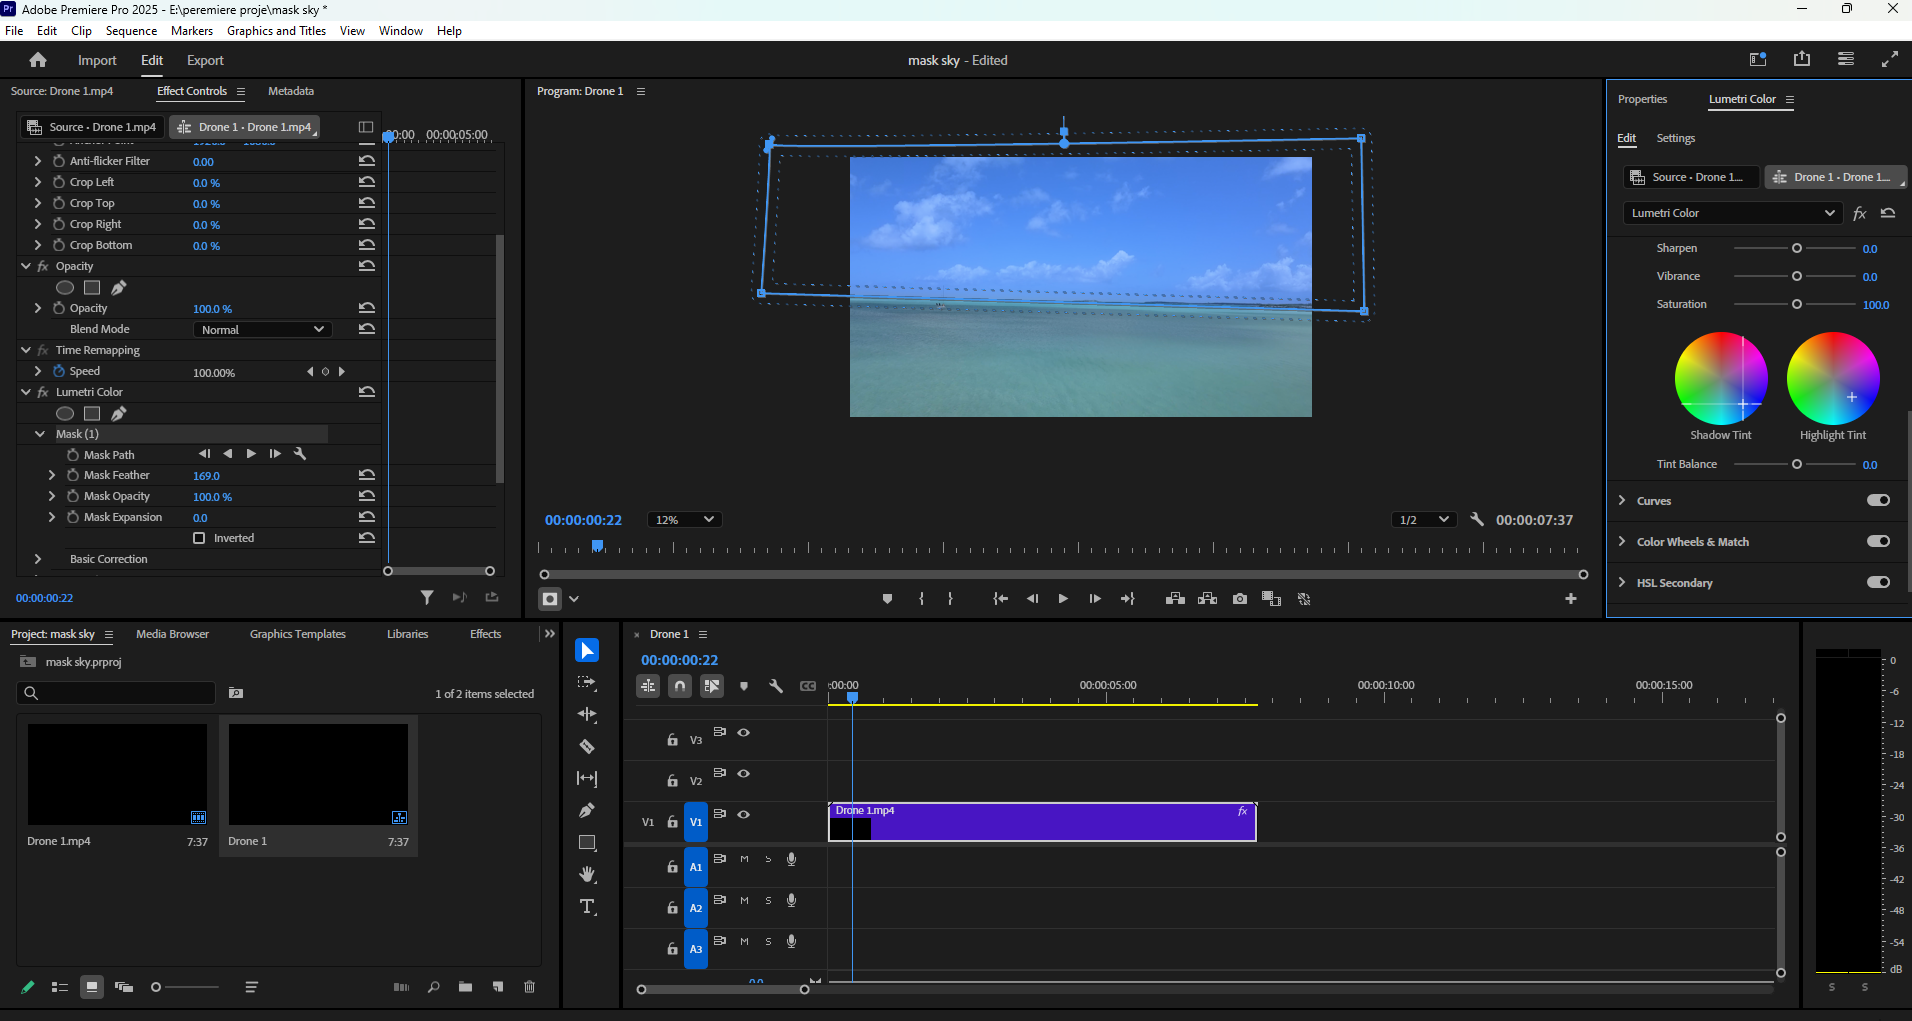This screenshot has width=1912, height=1021.
Task: Toggle Color Wheels & Match switch
Action: point(1878,541)
